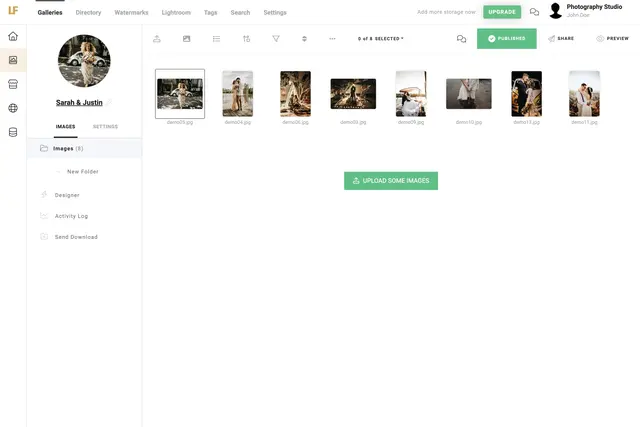Viewport: 640px width, 427px height.
Task: Switch to the Settings tab under gallery name
Action: 105,127
